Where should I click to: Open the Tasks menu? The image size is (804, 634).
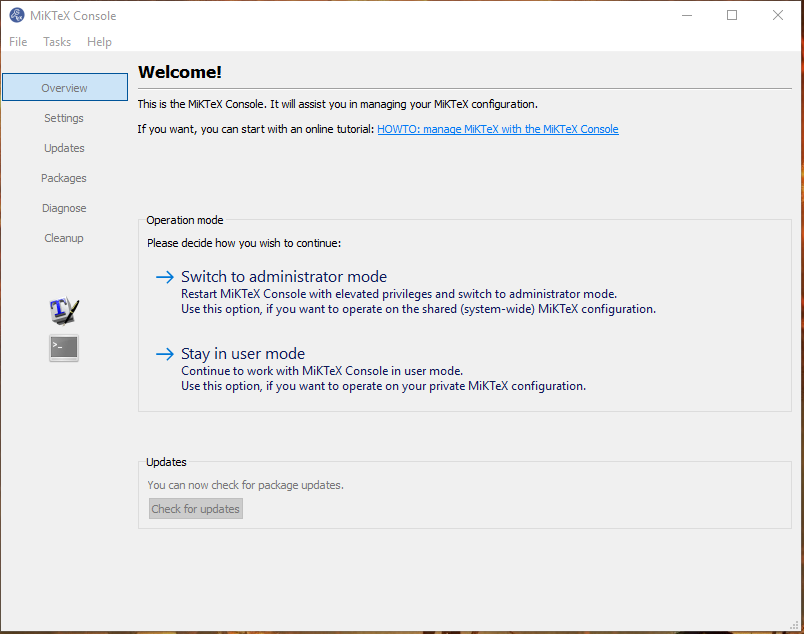57,42
